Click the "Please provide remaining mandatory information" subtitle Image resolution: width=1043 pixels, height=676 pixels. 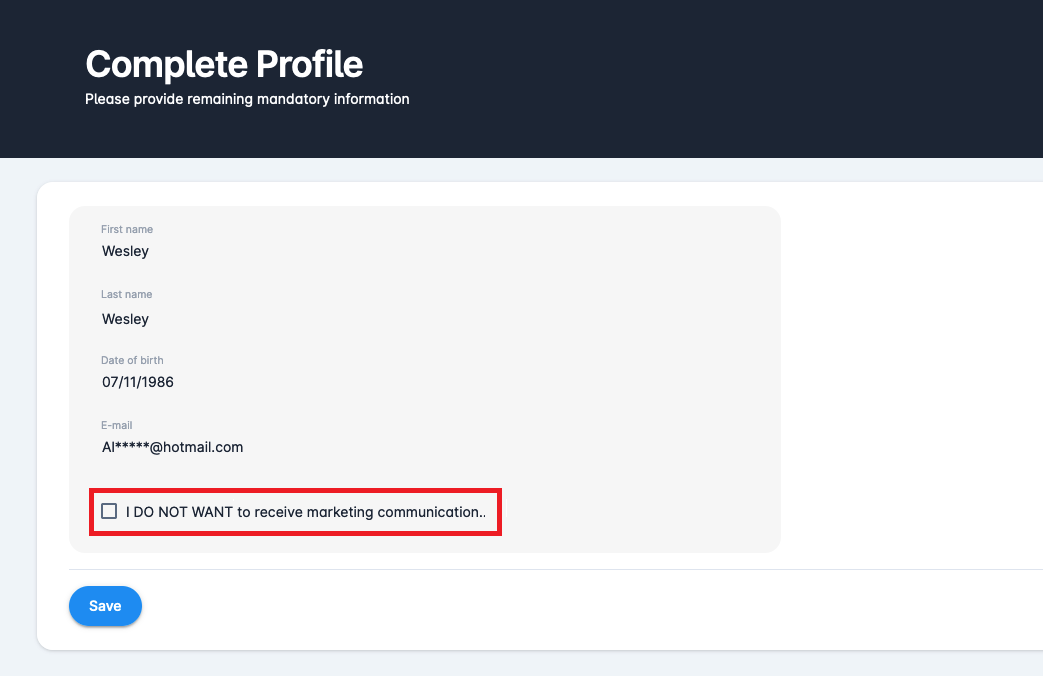[247, 99]
